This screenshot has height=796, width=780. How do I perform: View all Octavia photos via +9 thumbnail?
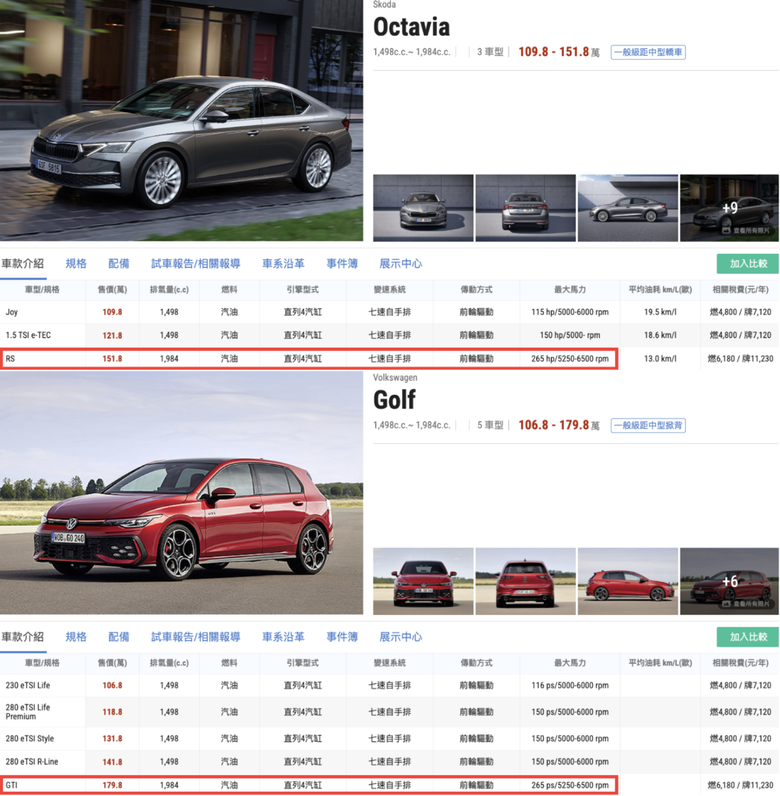click(729, 208)
